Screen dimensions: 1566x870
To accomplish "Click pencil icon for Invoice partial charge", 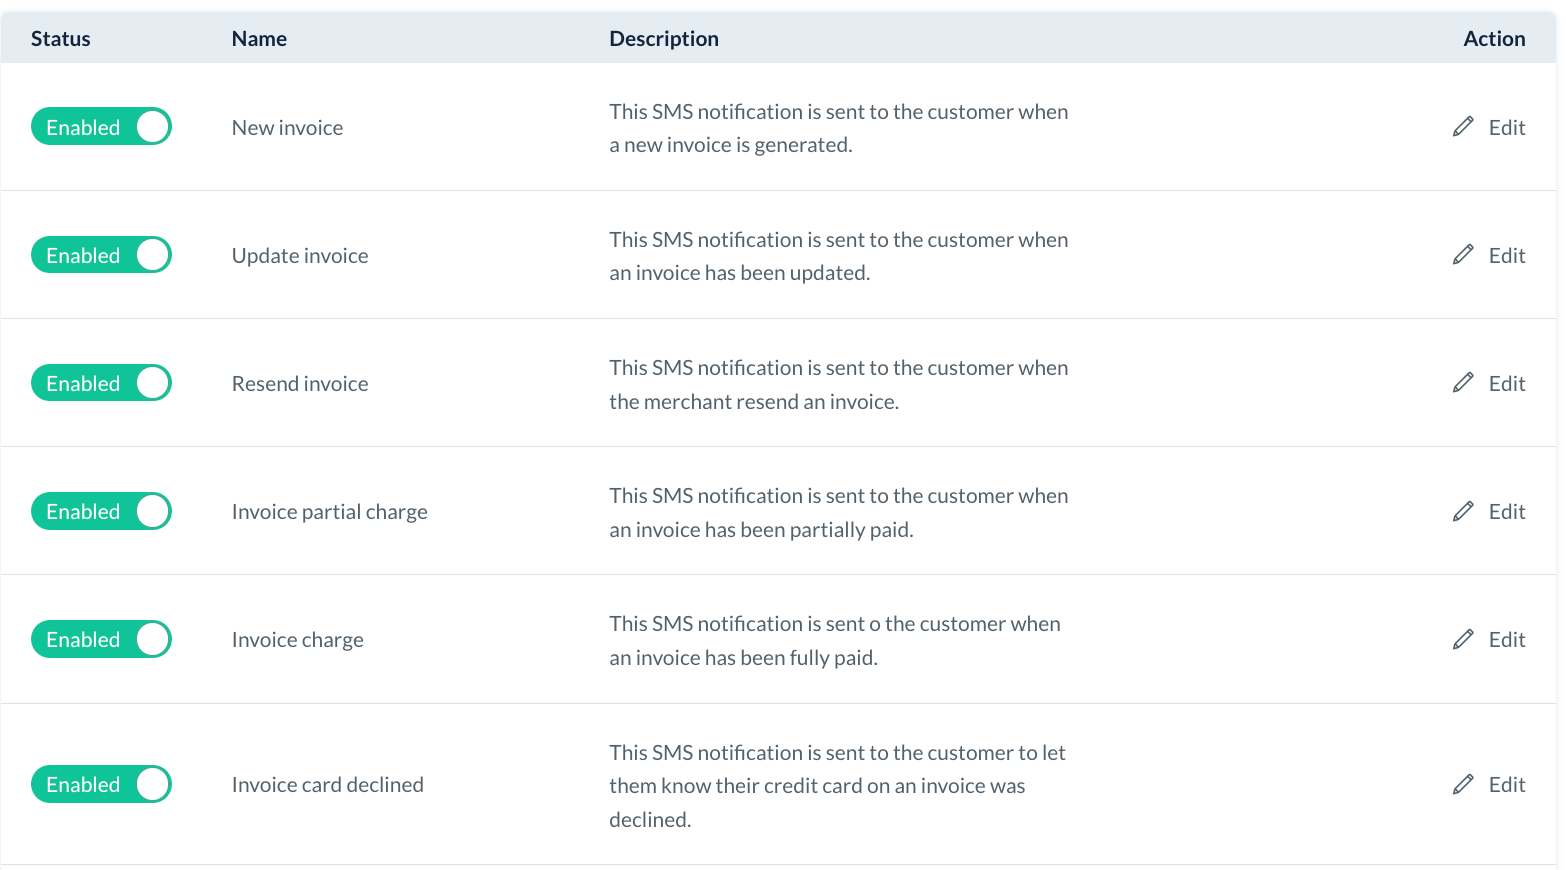I will point(1463,511).
